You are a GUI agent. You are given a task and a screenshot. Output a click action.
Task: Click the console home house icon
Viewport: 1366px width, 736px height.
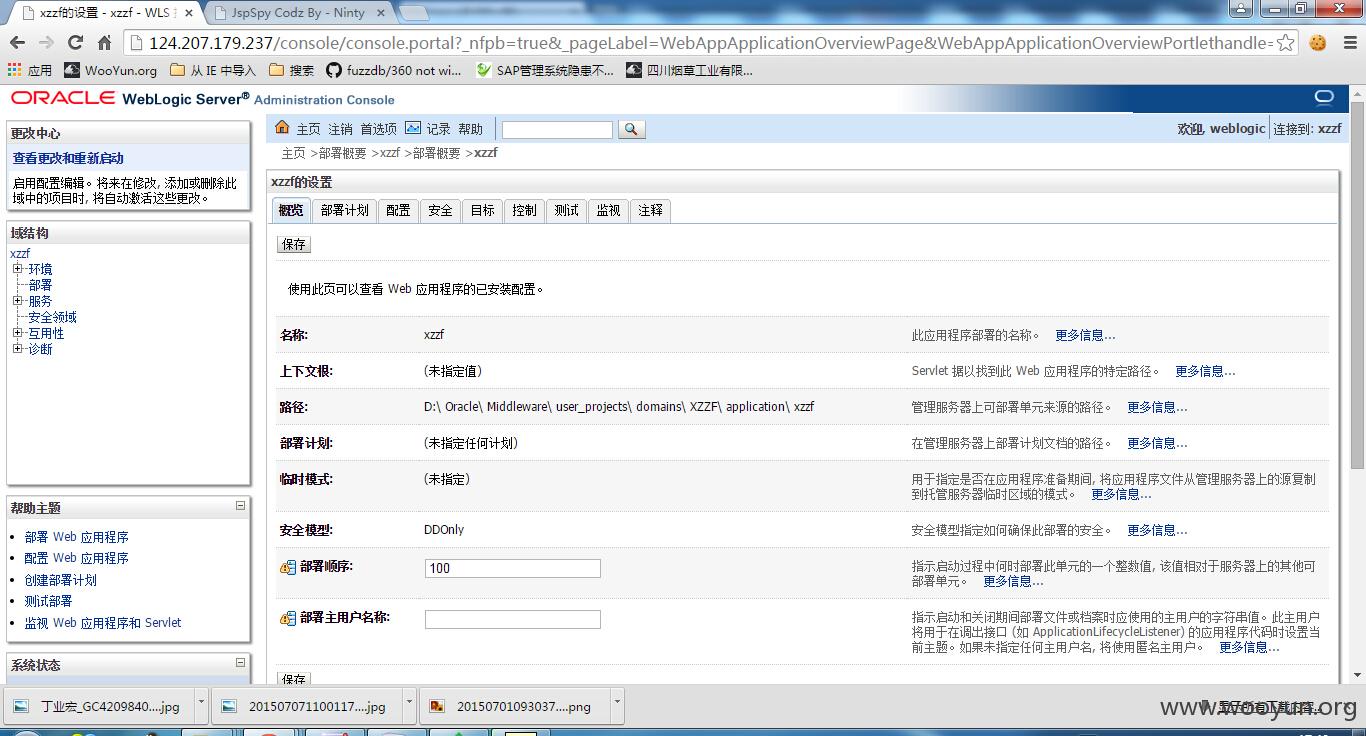[282, 128]
